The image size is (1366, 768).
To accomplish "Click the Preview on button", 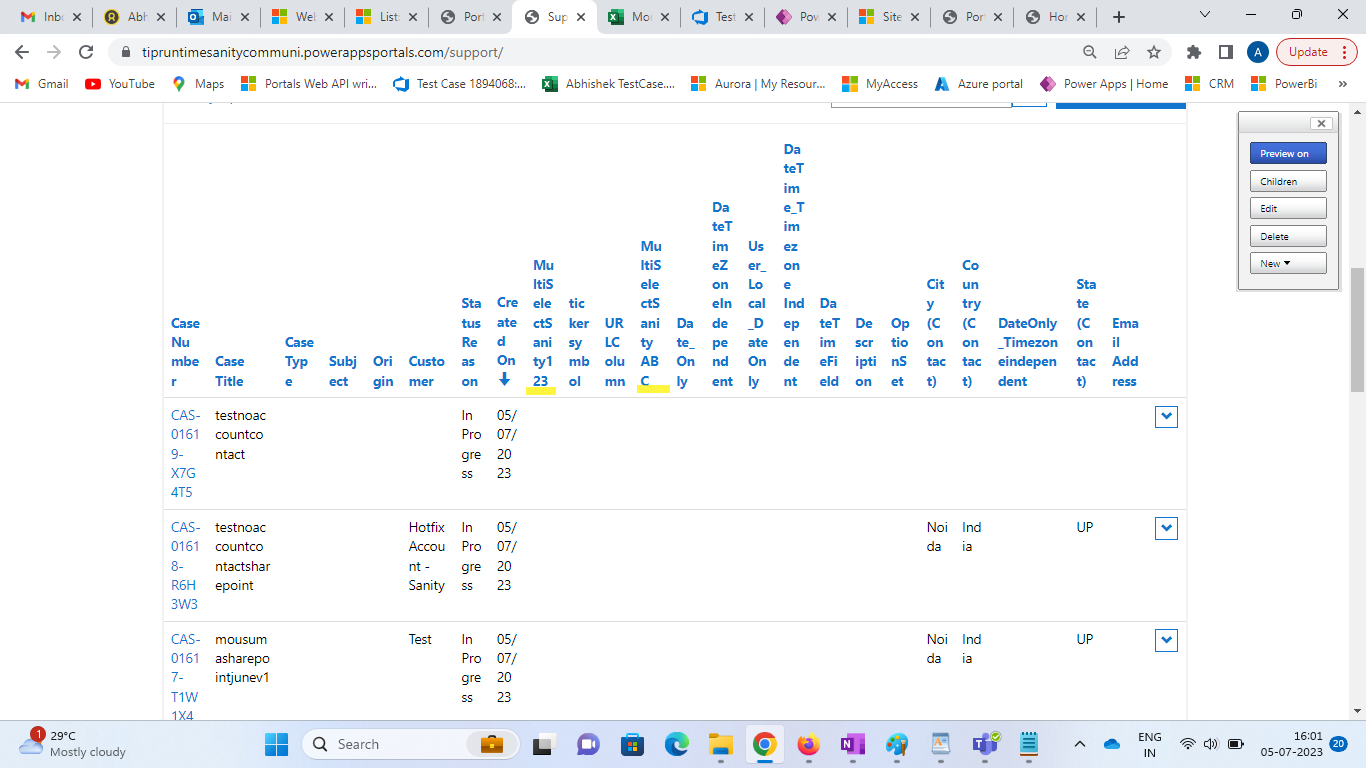I will click(x=1288, y=153).
